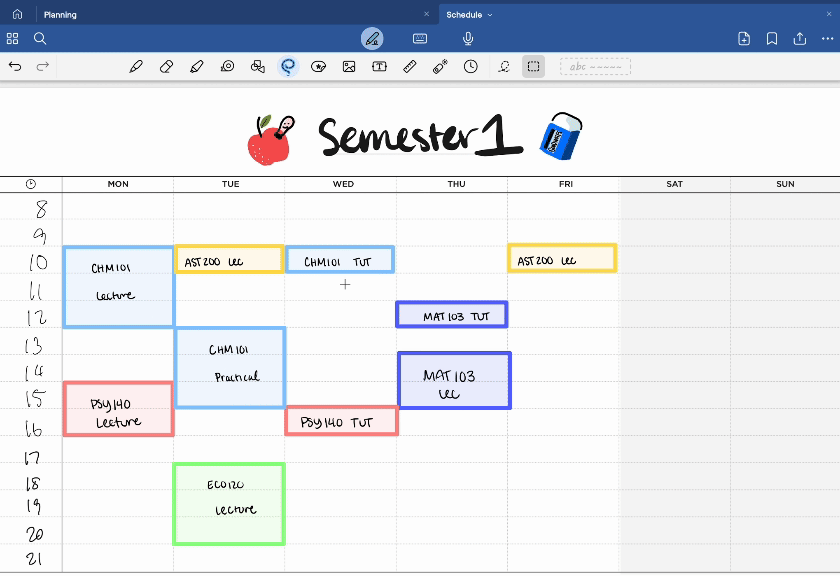Select the Eraser tool
Viewport: 840px width, 576px height.
pyautogui.click(x=166, y=67)
